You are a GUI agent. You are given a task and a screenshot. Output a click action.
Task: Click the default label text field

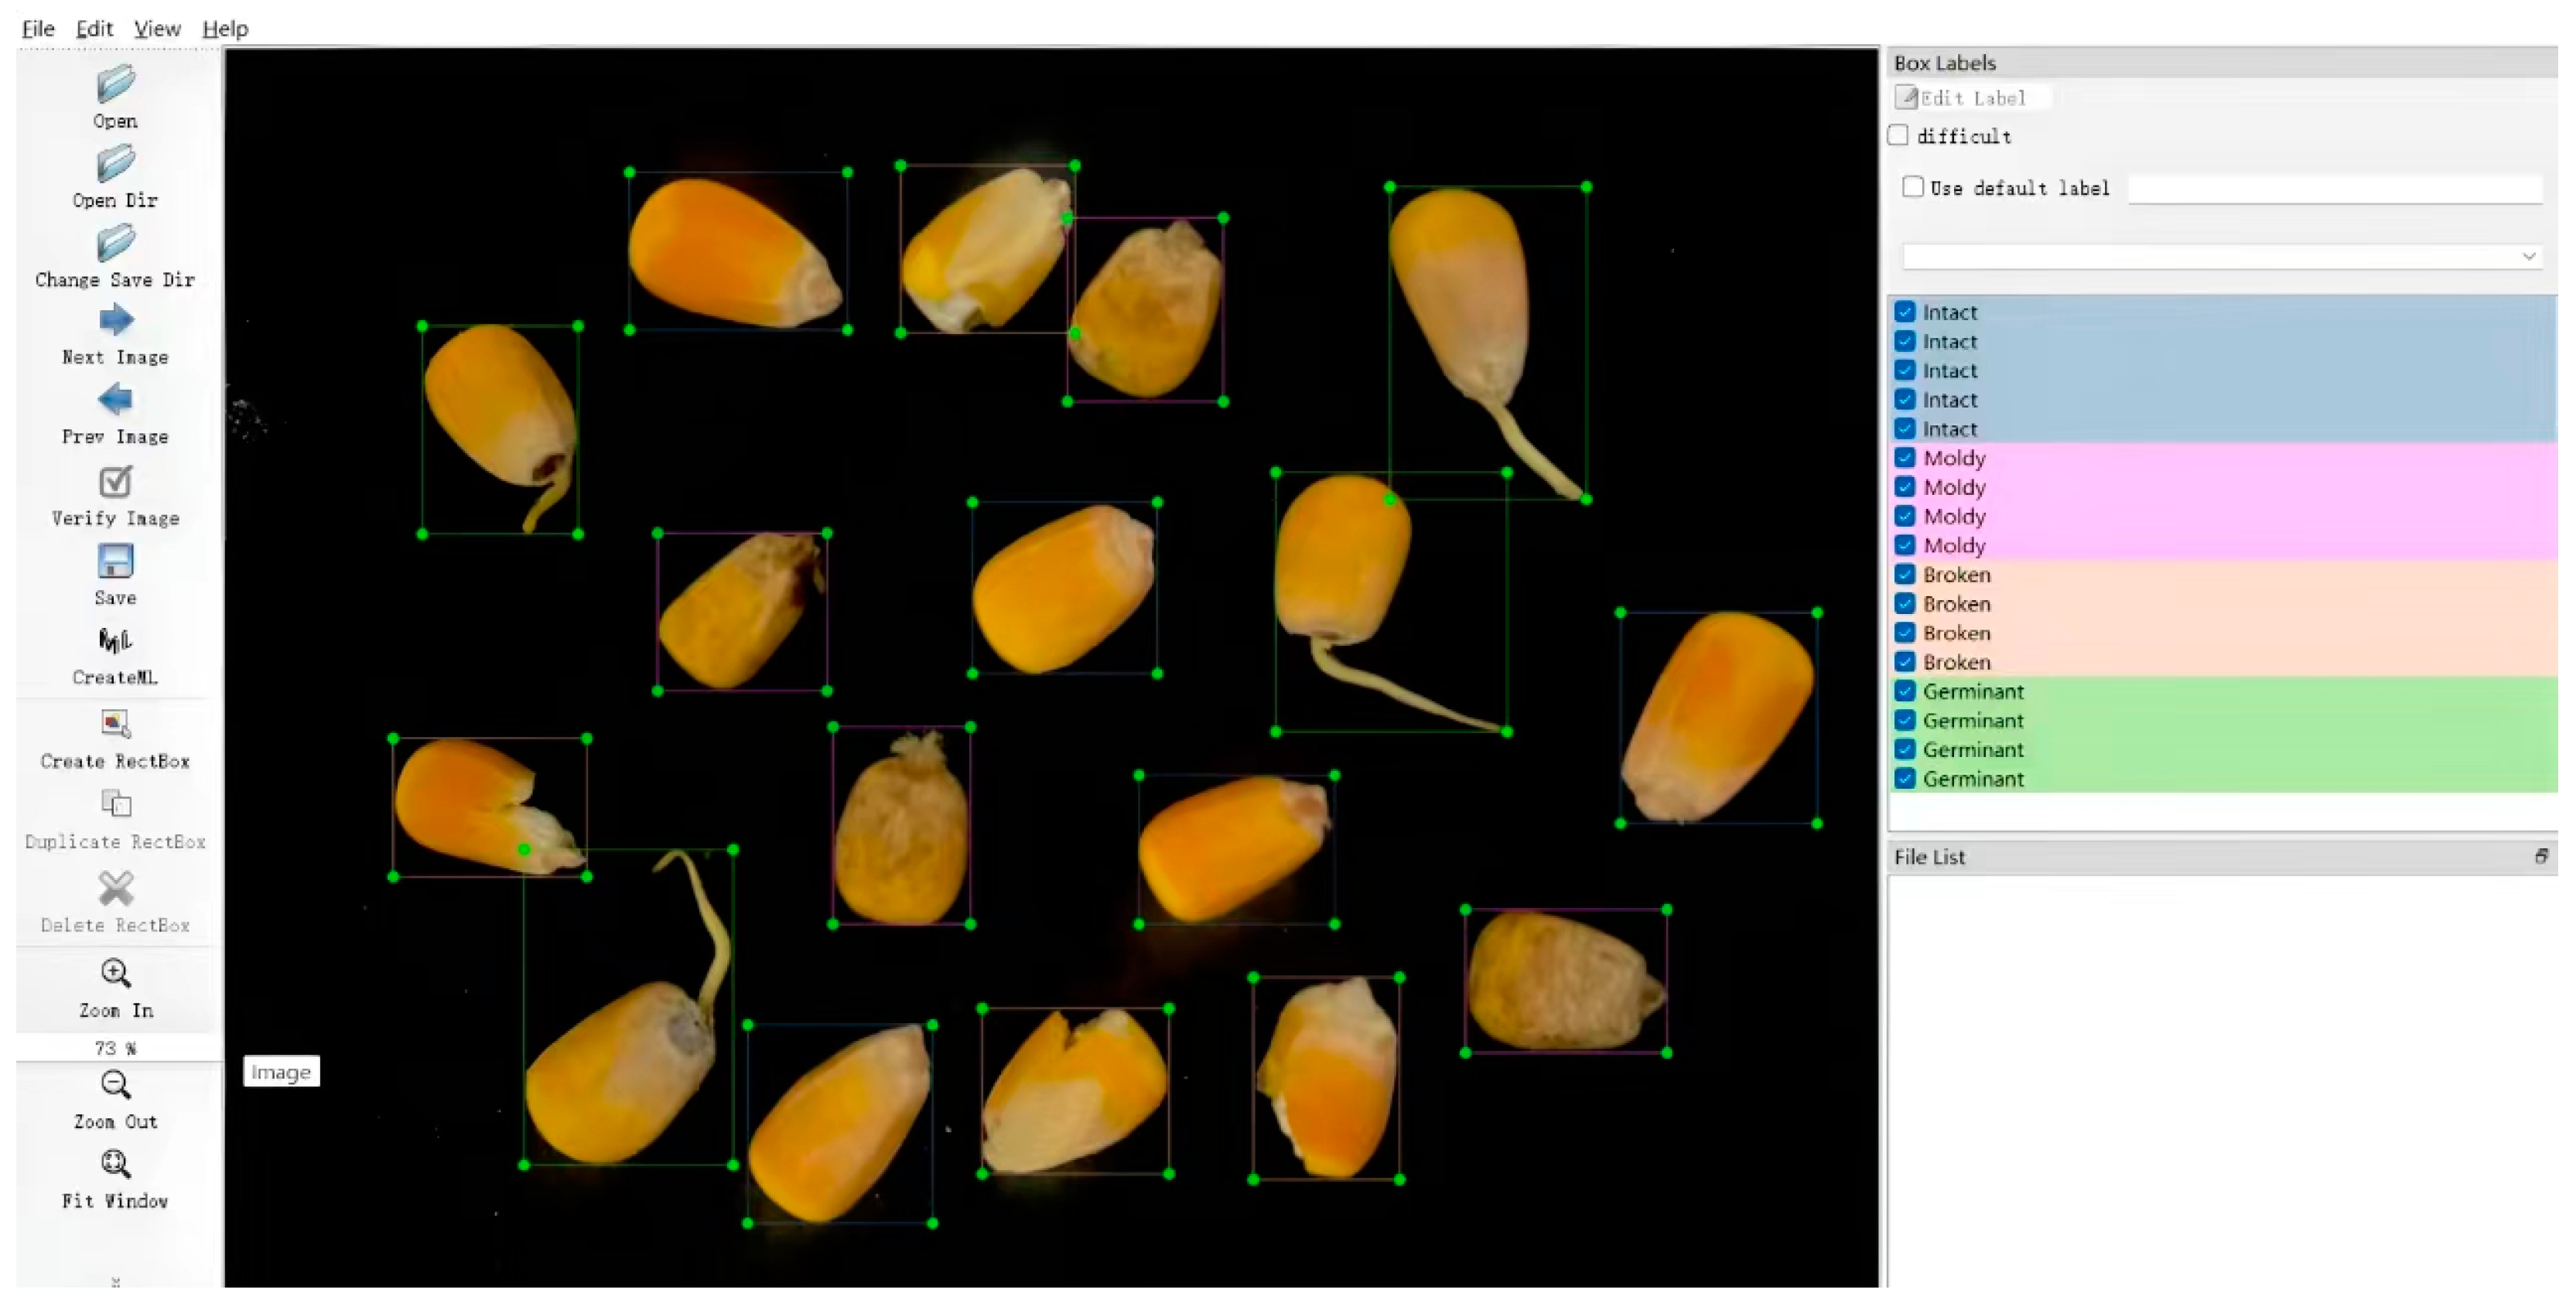point(2334,188)
